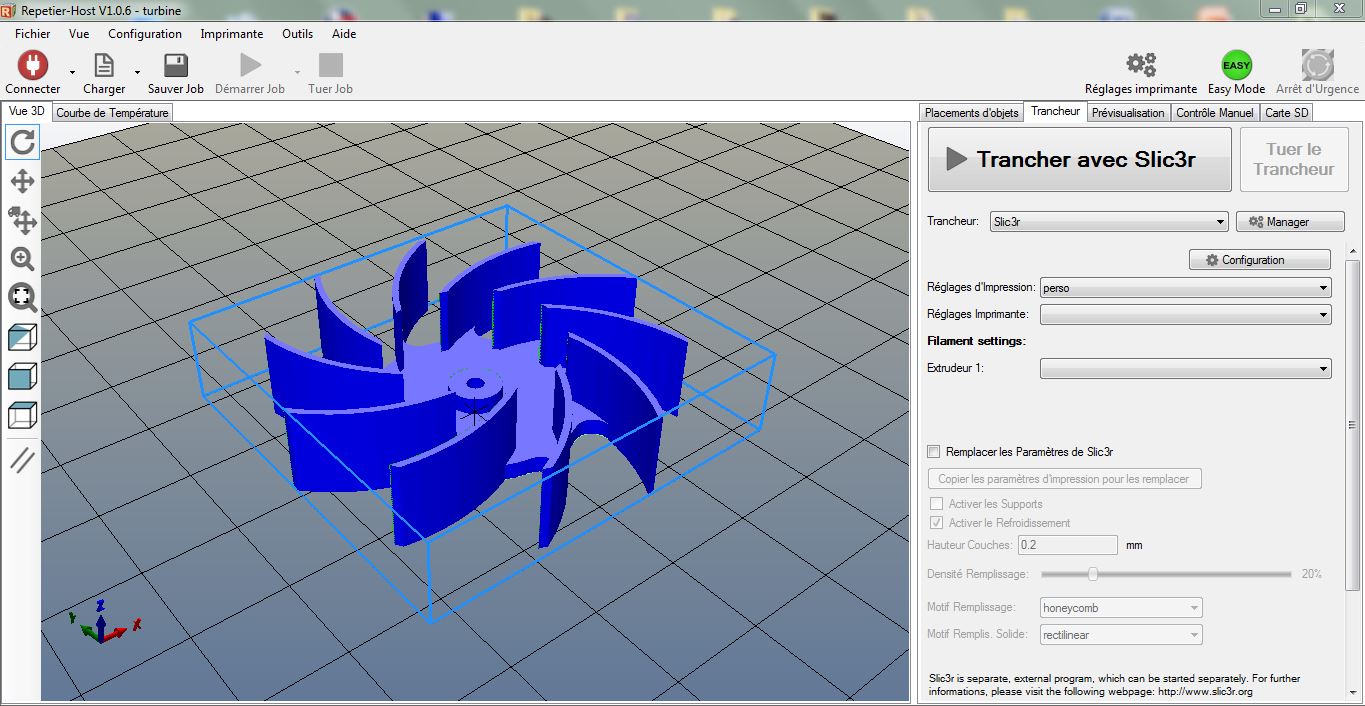
Task: Open the Extrudeur 1 dropdown
Action: pyautogui.click(x=1186, y=369)
